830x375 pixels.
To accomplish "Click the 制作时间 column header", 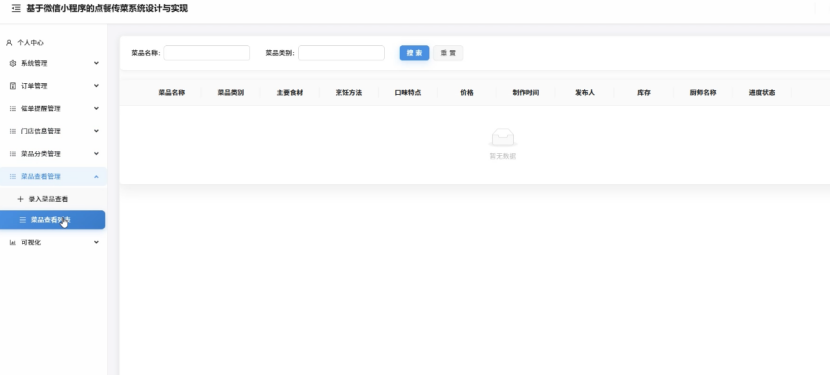I will pos(526,93).
